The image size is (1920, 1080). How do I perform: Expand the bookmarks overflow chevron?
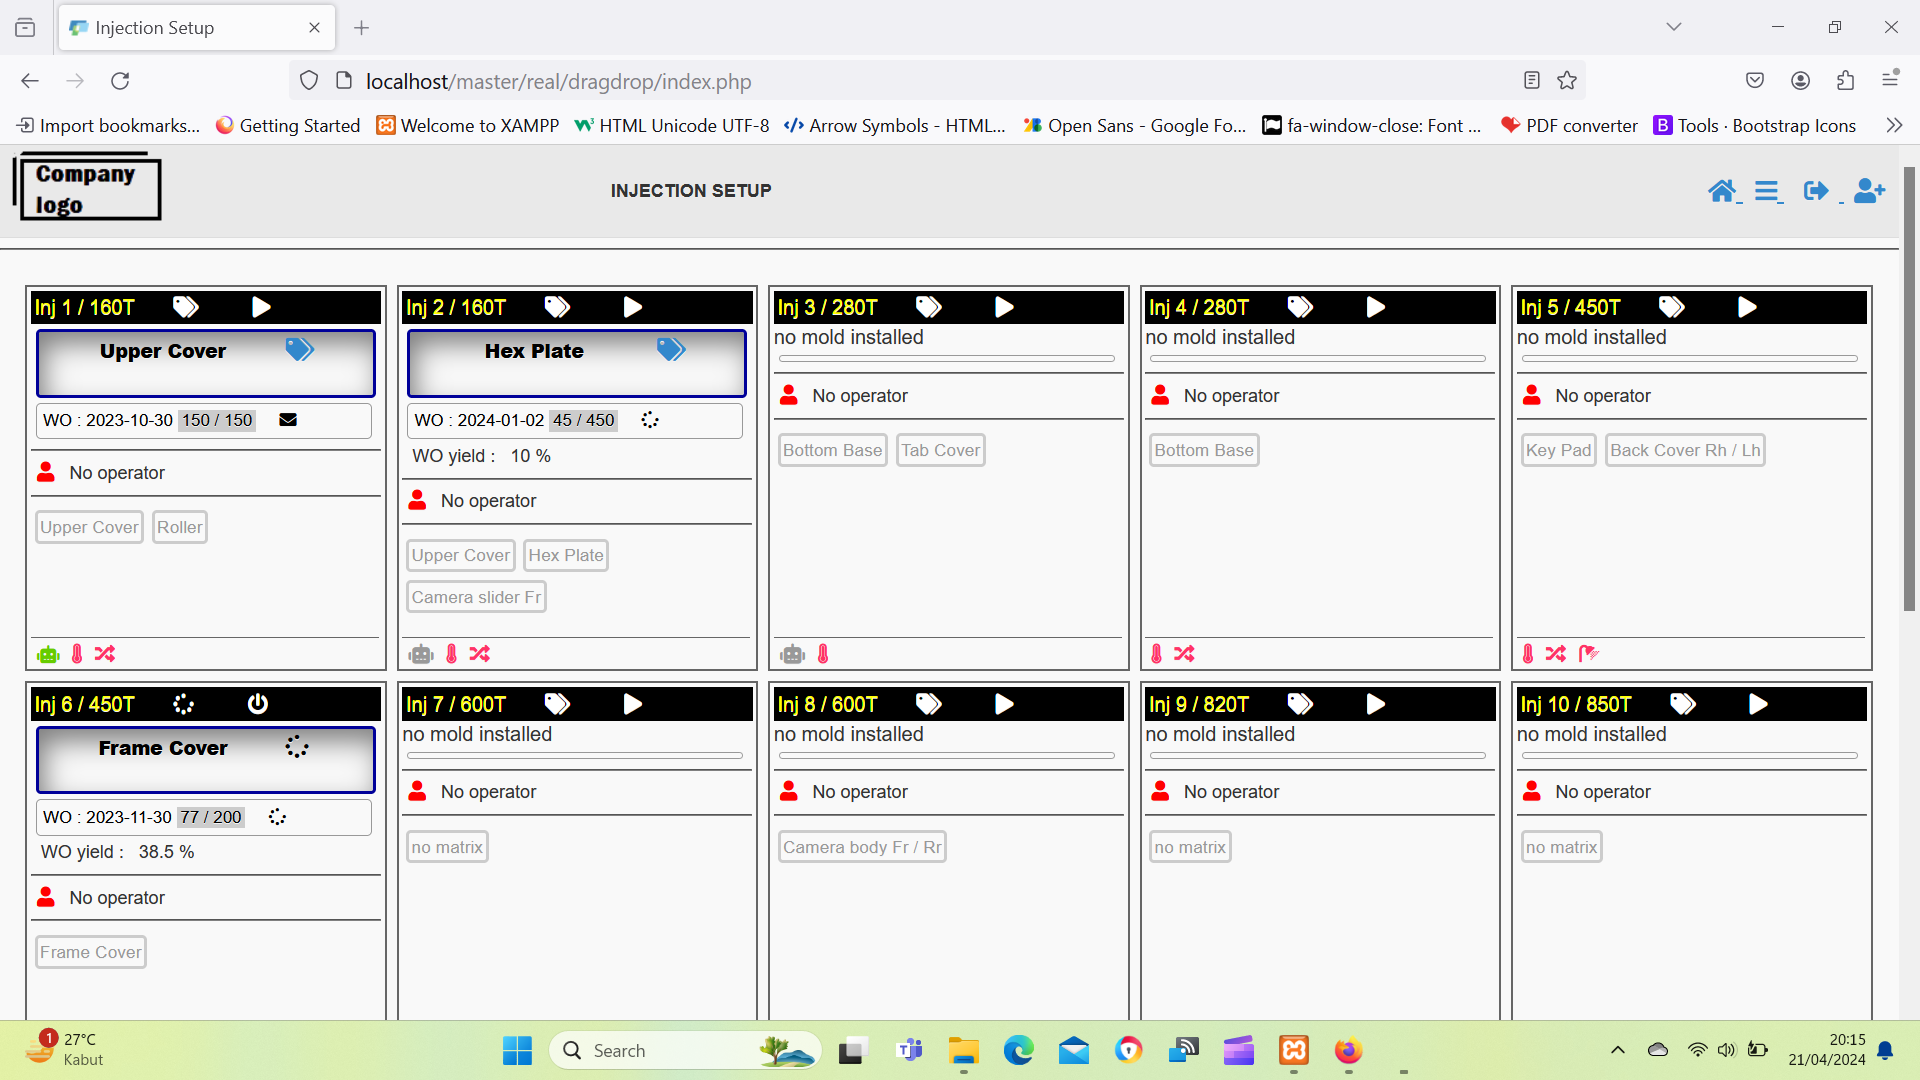pyautogui.click(x=1893, y=126)
